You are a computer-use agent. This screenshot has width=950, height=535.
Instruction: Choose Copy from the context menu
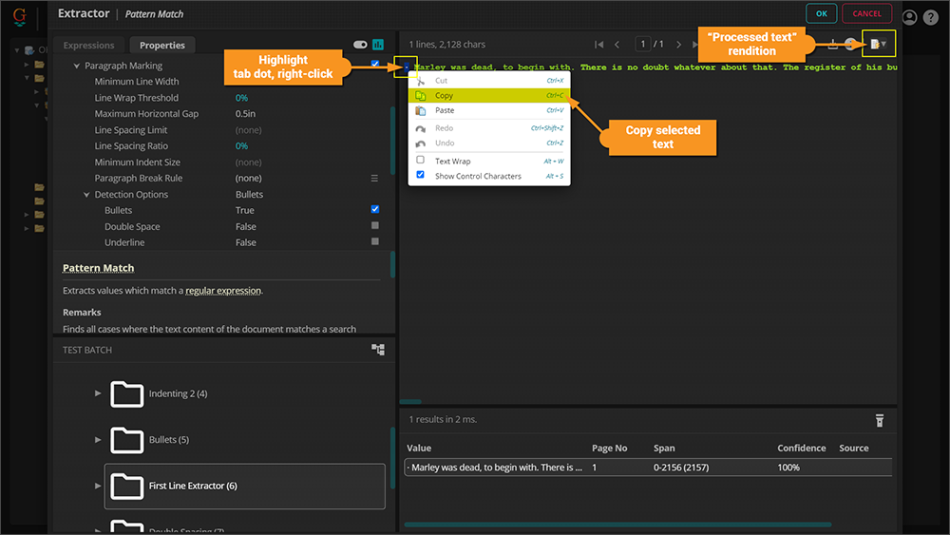[444, 96]
